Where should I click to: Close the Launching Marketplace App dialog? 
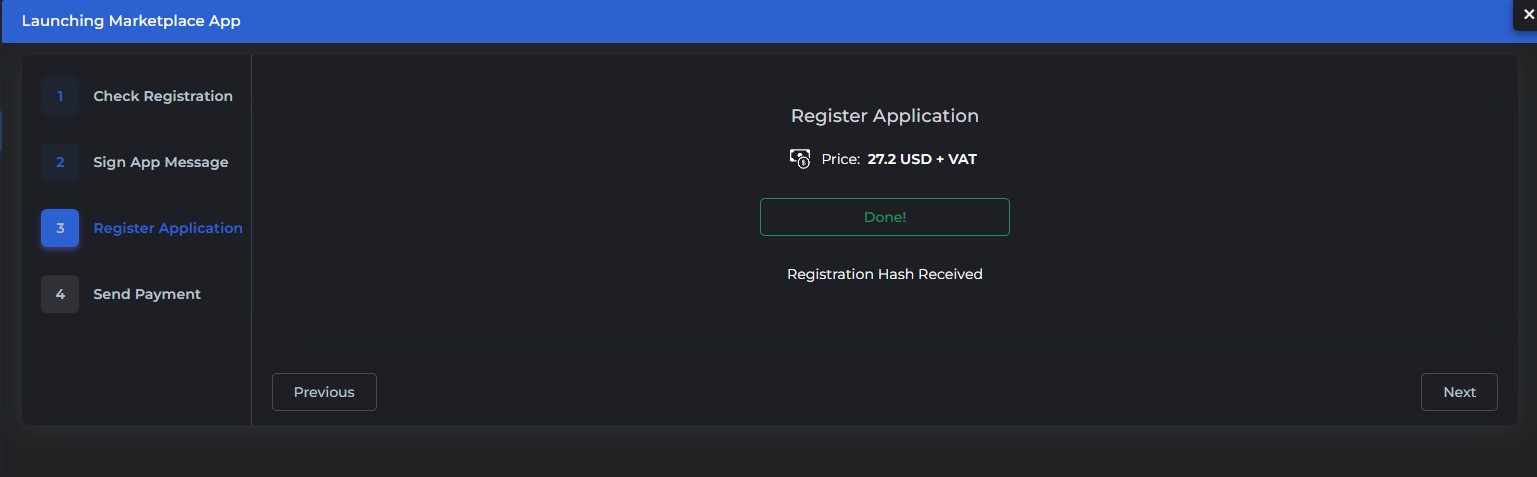point(1527,15)
